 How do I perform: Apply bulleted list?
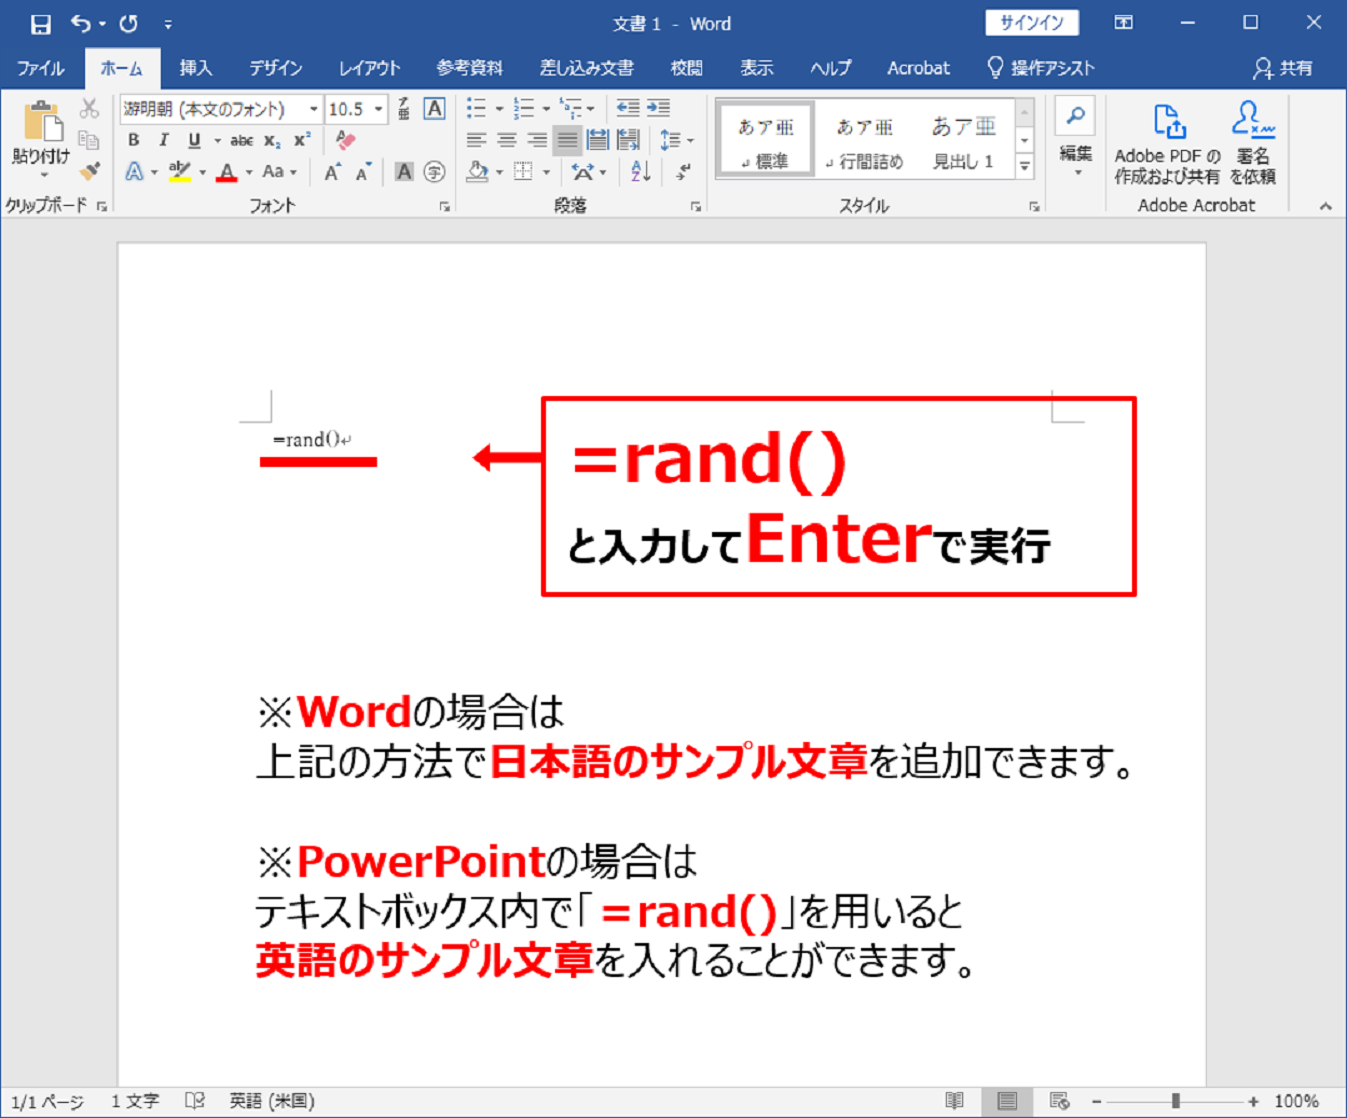(x=477, y=108)
